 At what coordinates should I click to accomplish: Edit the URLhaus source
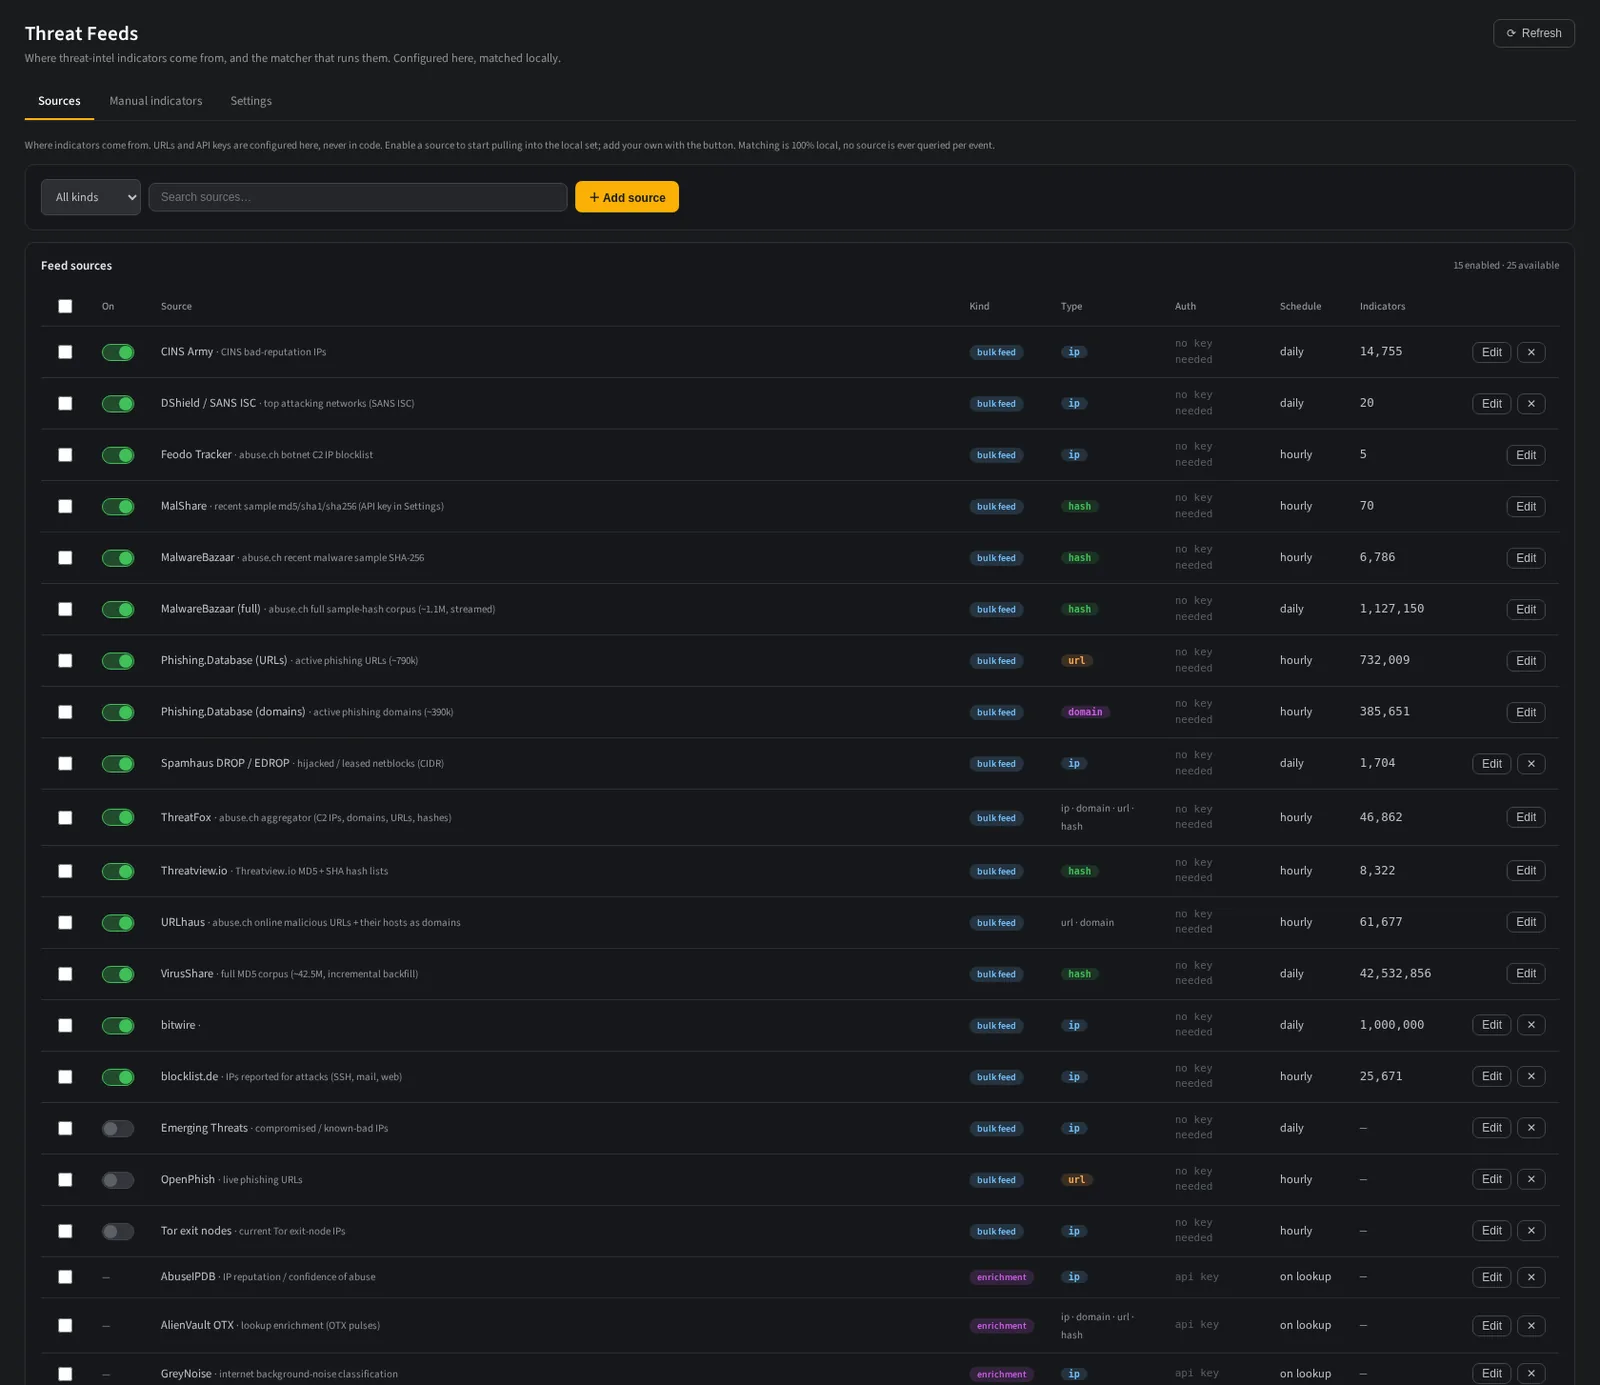coord(1525,923)
